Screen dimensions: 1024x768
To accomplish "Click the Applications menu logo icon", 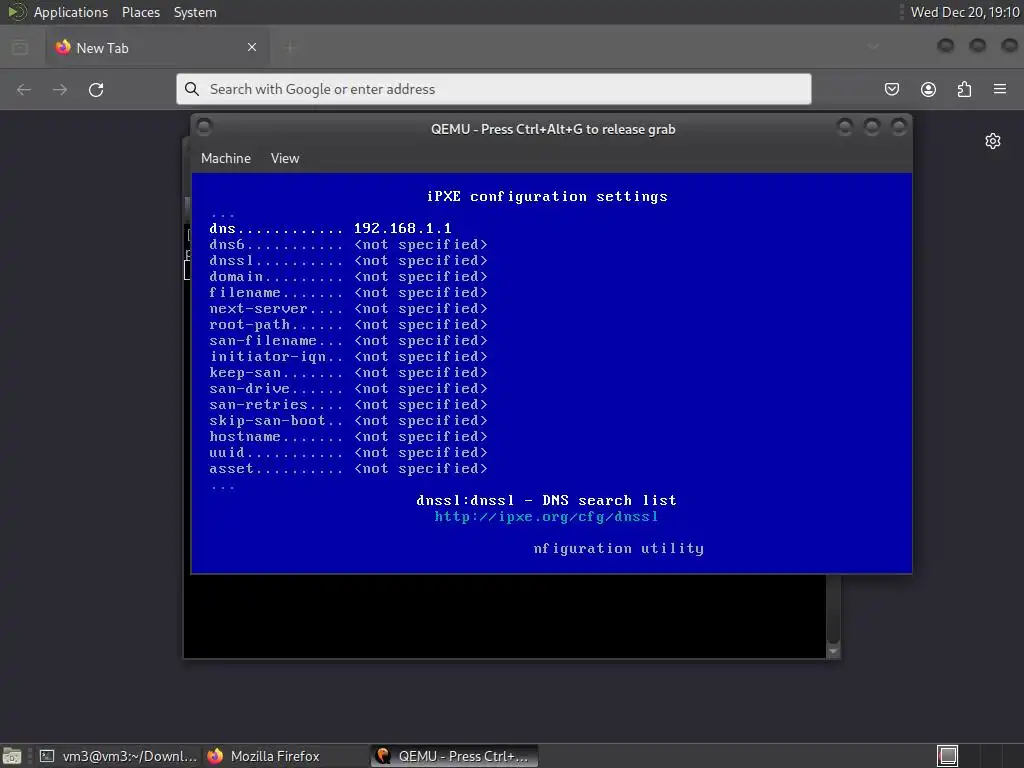I will 16,12.
